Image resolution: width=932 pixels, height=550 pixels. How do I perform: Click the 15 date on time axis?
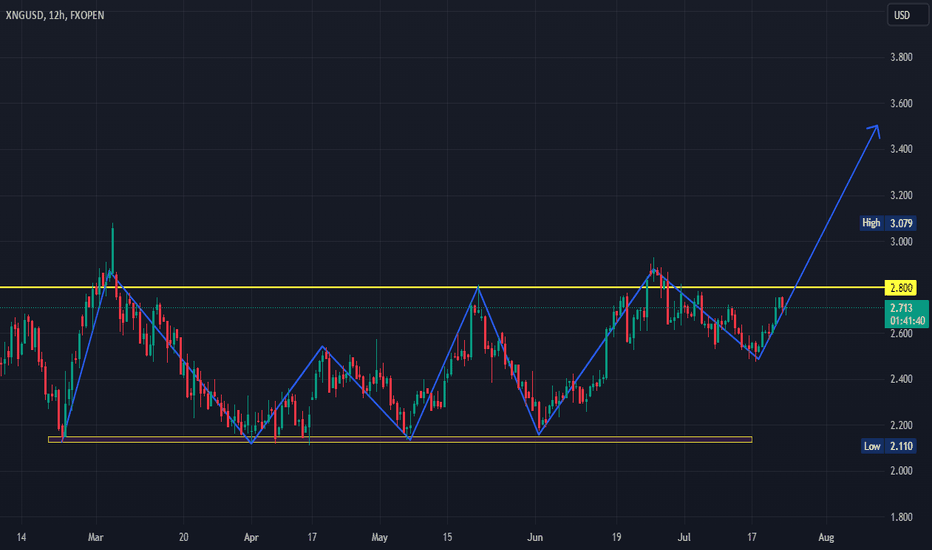click(447, 537)
